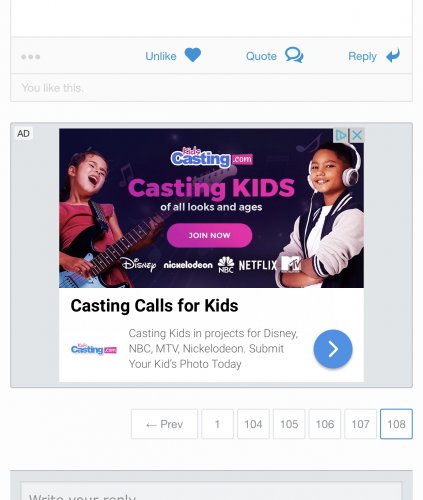The width and height of the screenshot is (423, 500).
Task: Go to the previous page with Prev
Action: pos(164,424)
